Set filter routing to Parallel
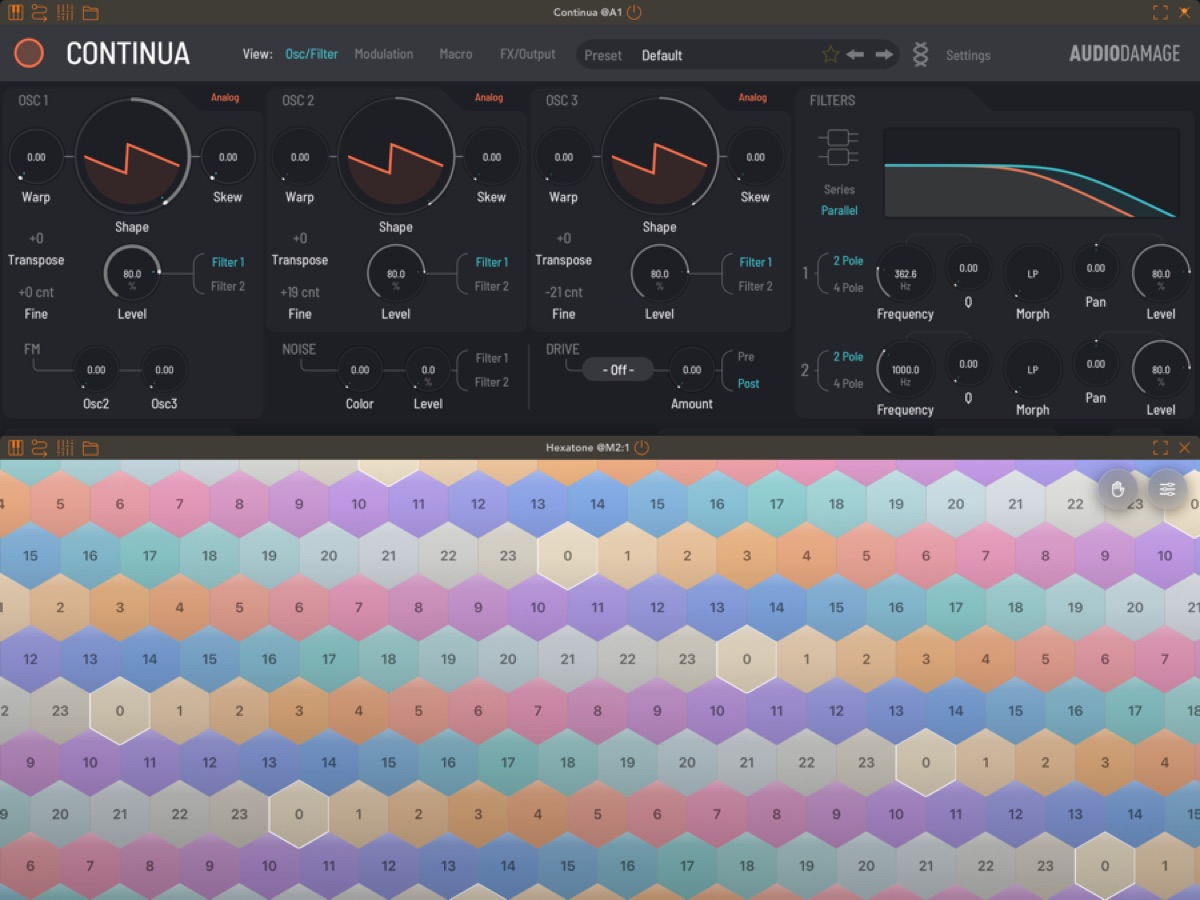1200x900 pixels. [x=839, y=210]
